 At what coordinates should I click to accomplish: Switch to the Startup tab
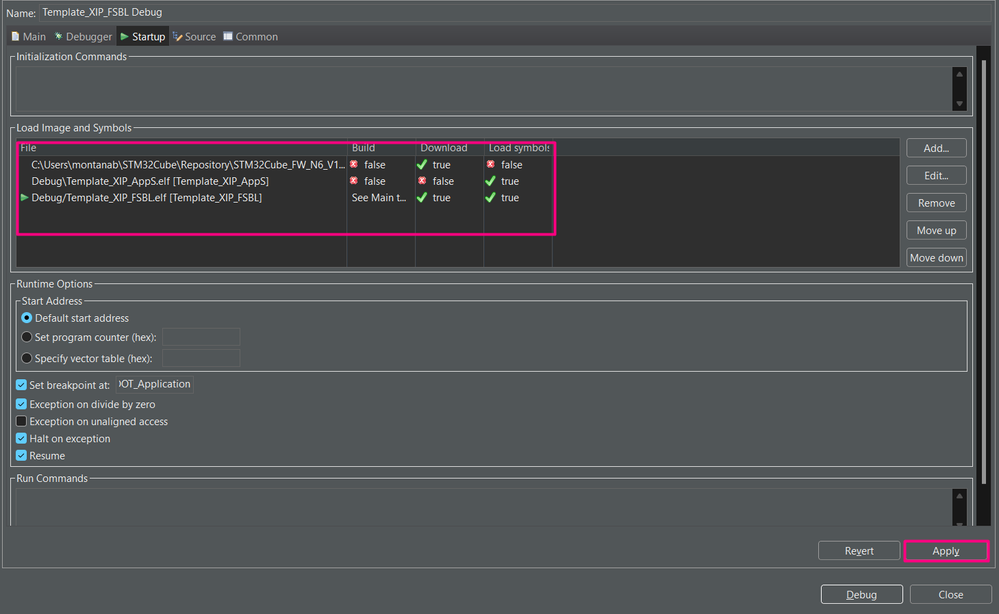143,36
